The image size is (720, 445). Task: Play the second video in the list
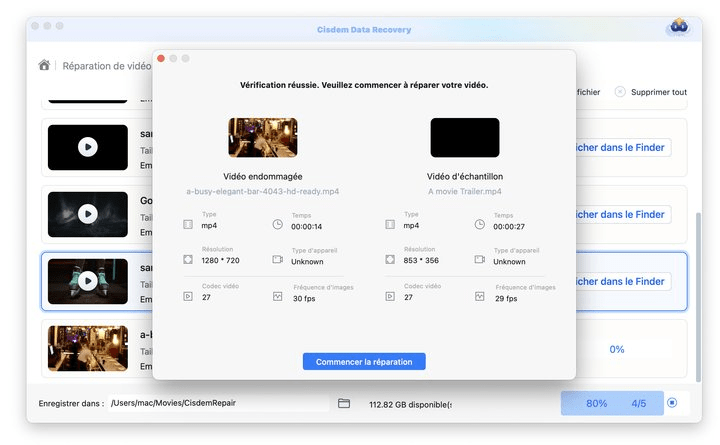click(88, 214)
